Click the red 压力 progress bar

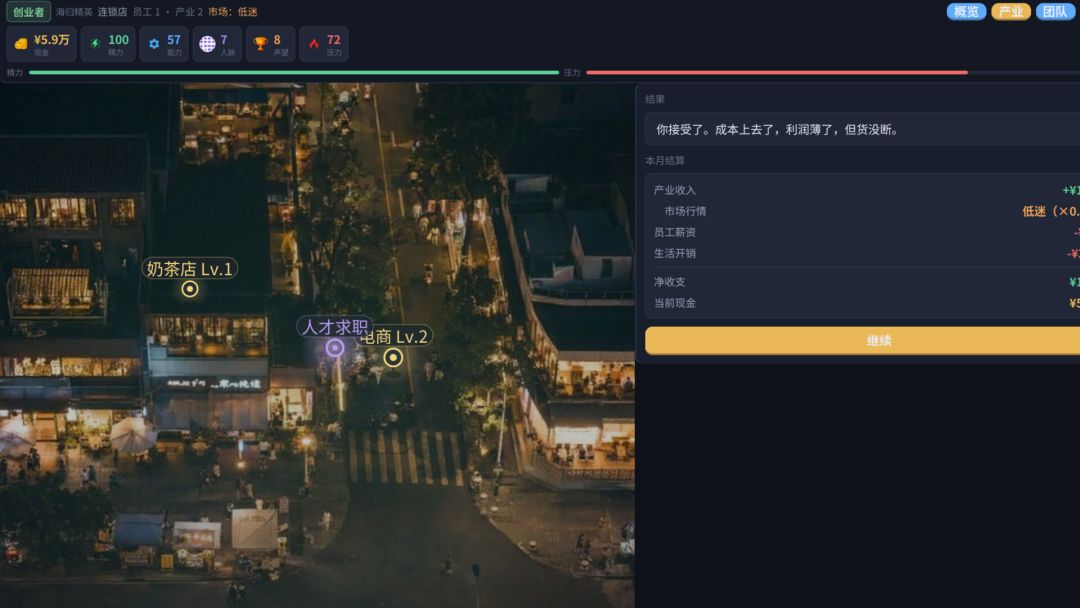click(x=777, y=72)
